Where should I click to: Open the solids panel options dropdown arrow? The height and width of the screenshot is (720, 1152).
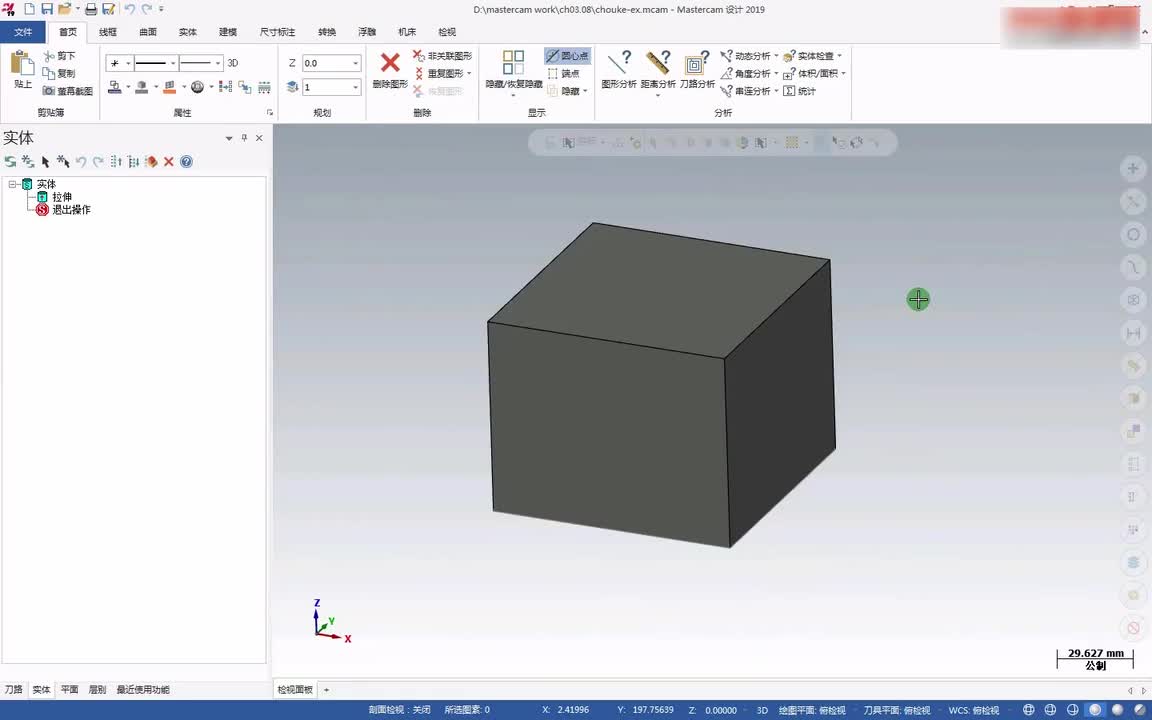[228, 138]
